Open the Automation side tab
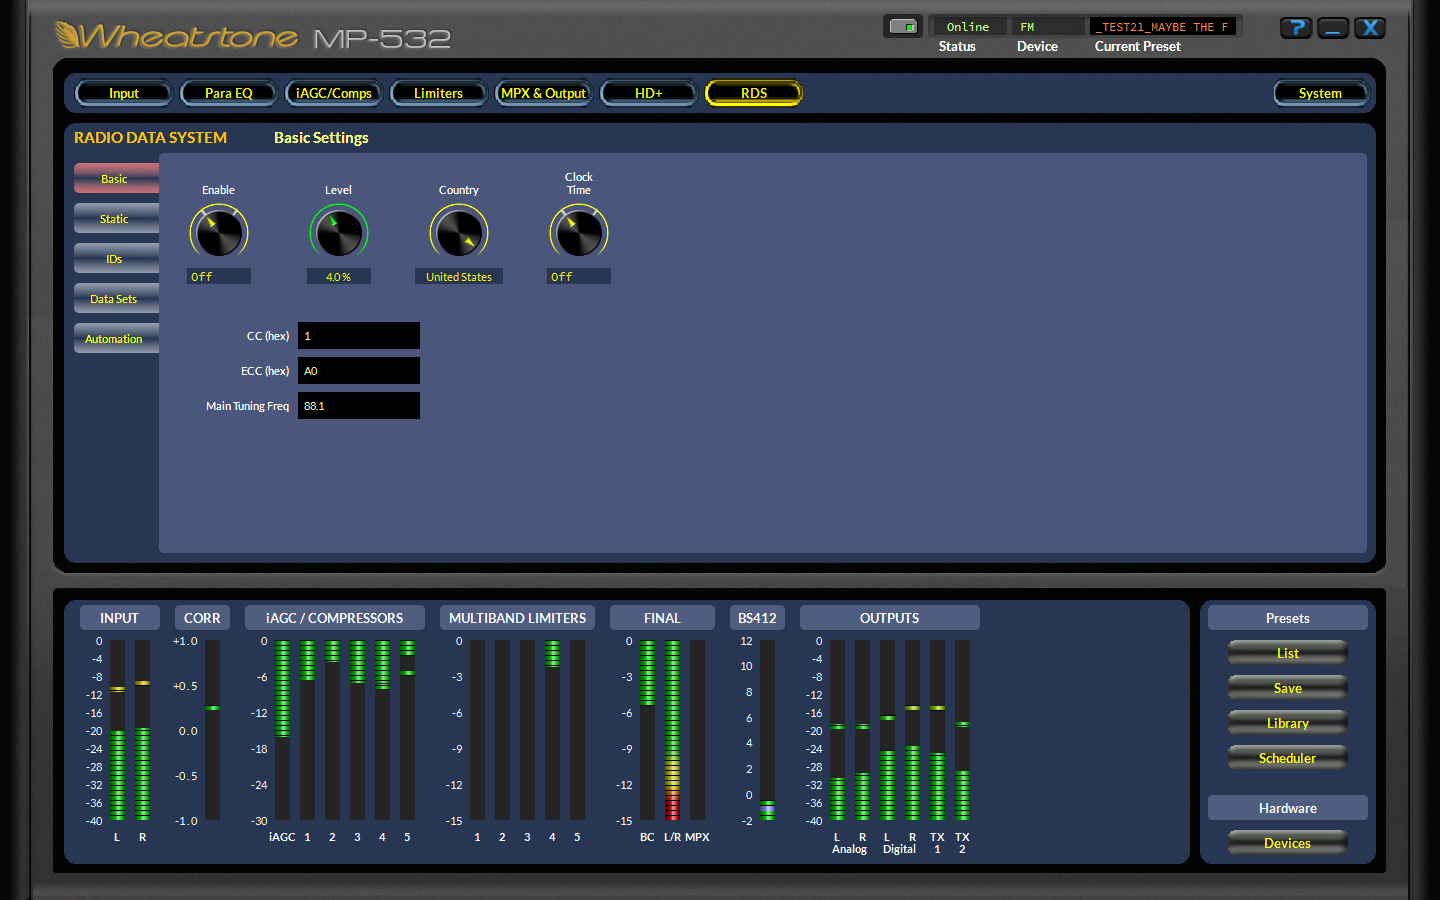Image resolution: width=1440 pixels, height=900 pixels. 116,339
